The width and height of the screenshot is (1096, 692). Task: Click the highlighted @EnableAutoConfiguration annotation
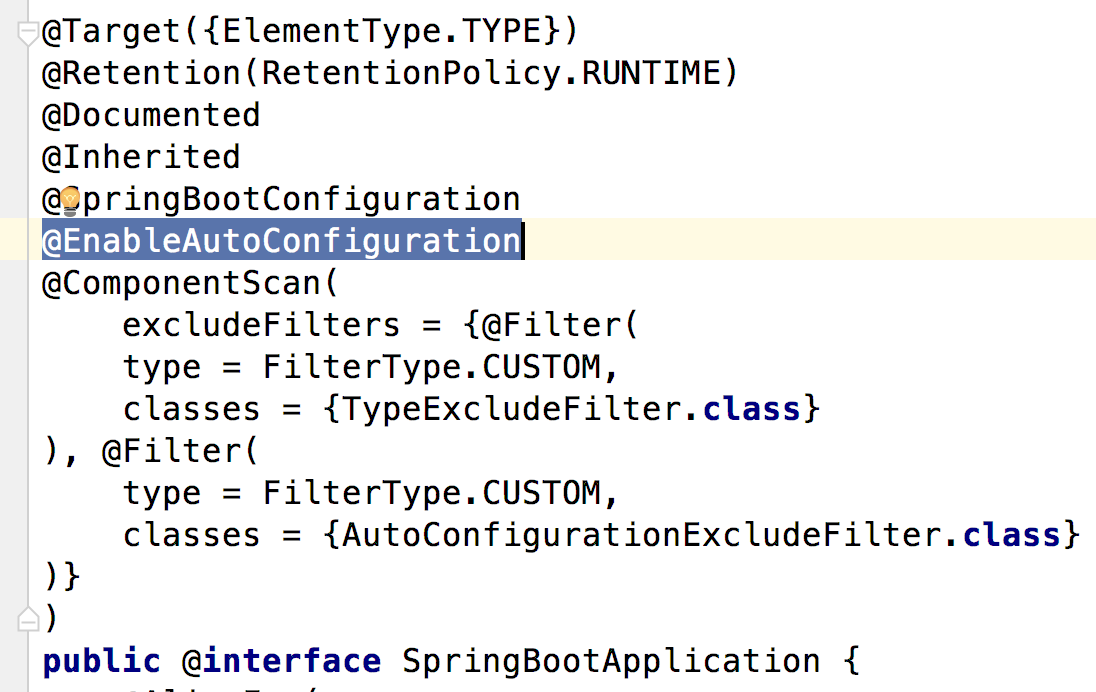pos(281,242)
